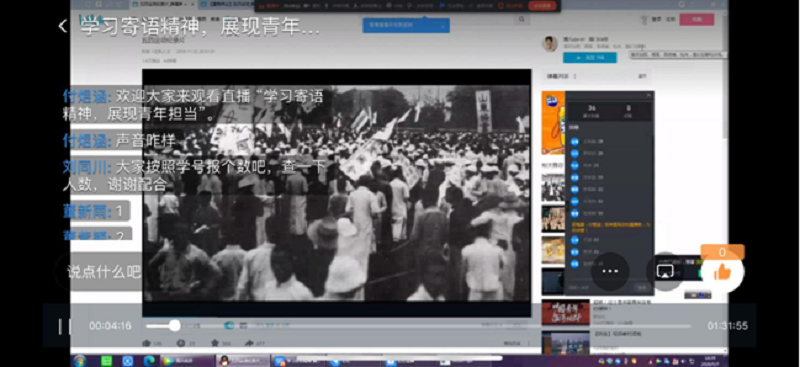Pause the live replay playback
This screenshot has width=800, height=367.
pos(65,326)
